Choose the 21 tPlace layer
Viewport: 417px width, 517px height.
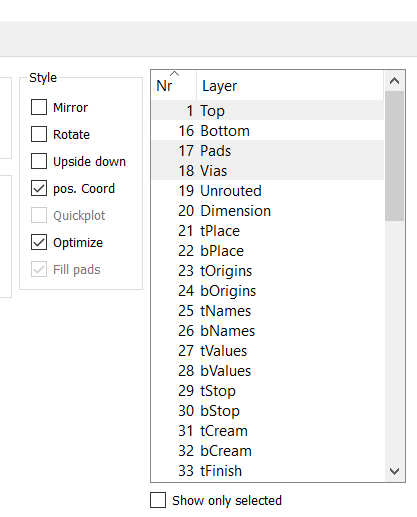click(268, 231)
